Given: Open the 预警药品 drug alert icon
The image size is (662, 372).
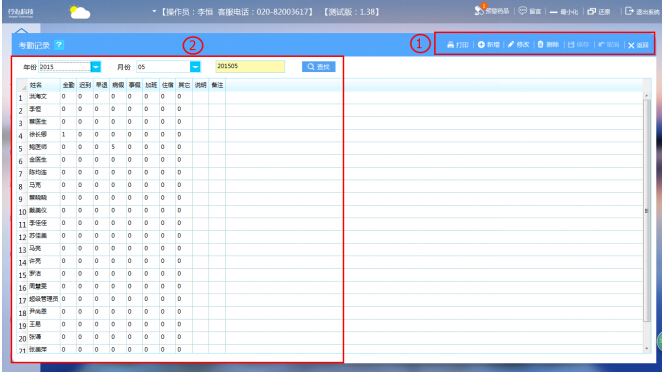Looking at the screenshot, I should 479,10.
